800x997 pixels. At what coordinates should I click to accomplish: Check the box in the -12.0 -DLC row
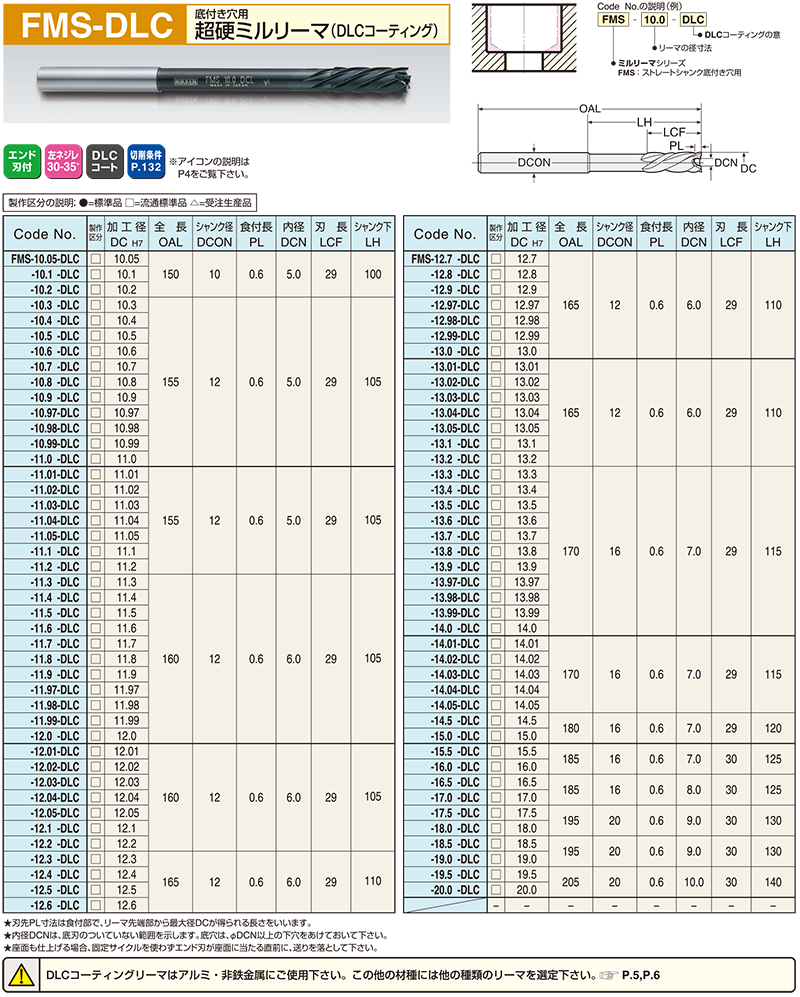[x=96, y=736]
